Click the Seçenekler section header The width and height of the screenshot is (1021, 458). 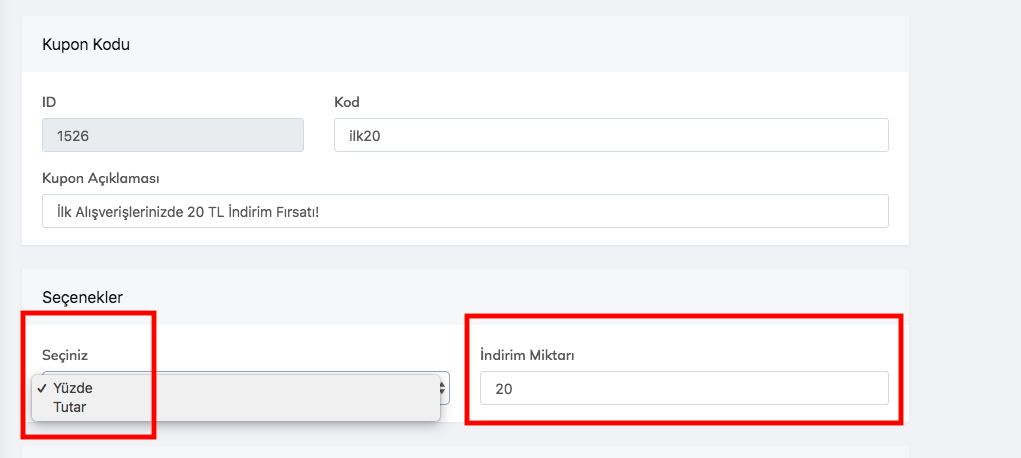82,297
